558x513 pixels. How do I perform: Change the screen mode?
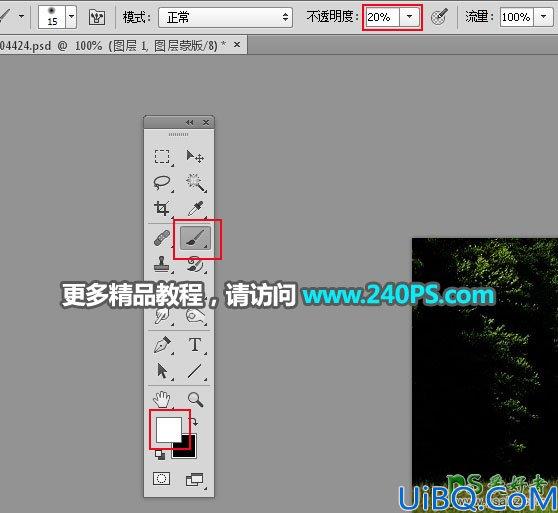pos(195,480)
